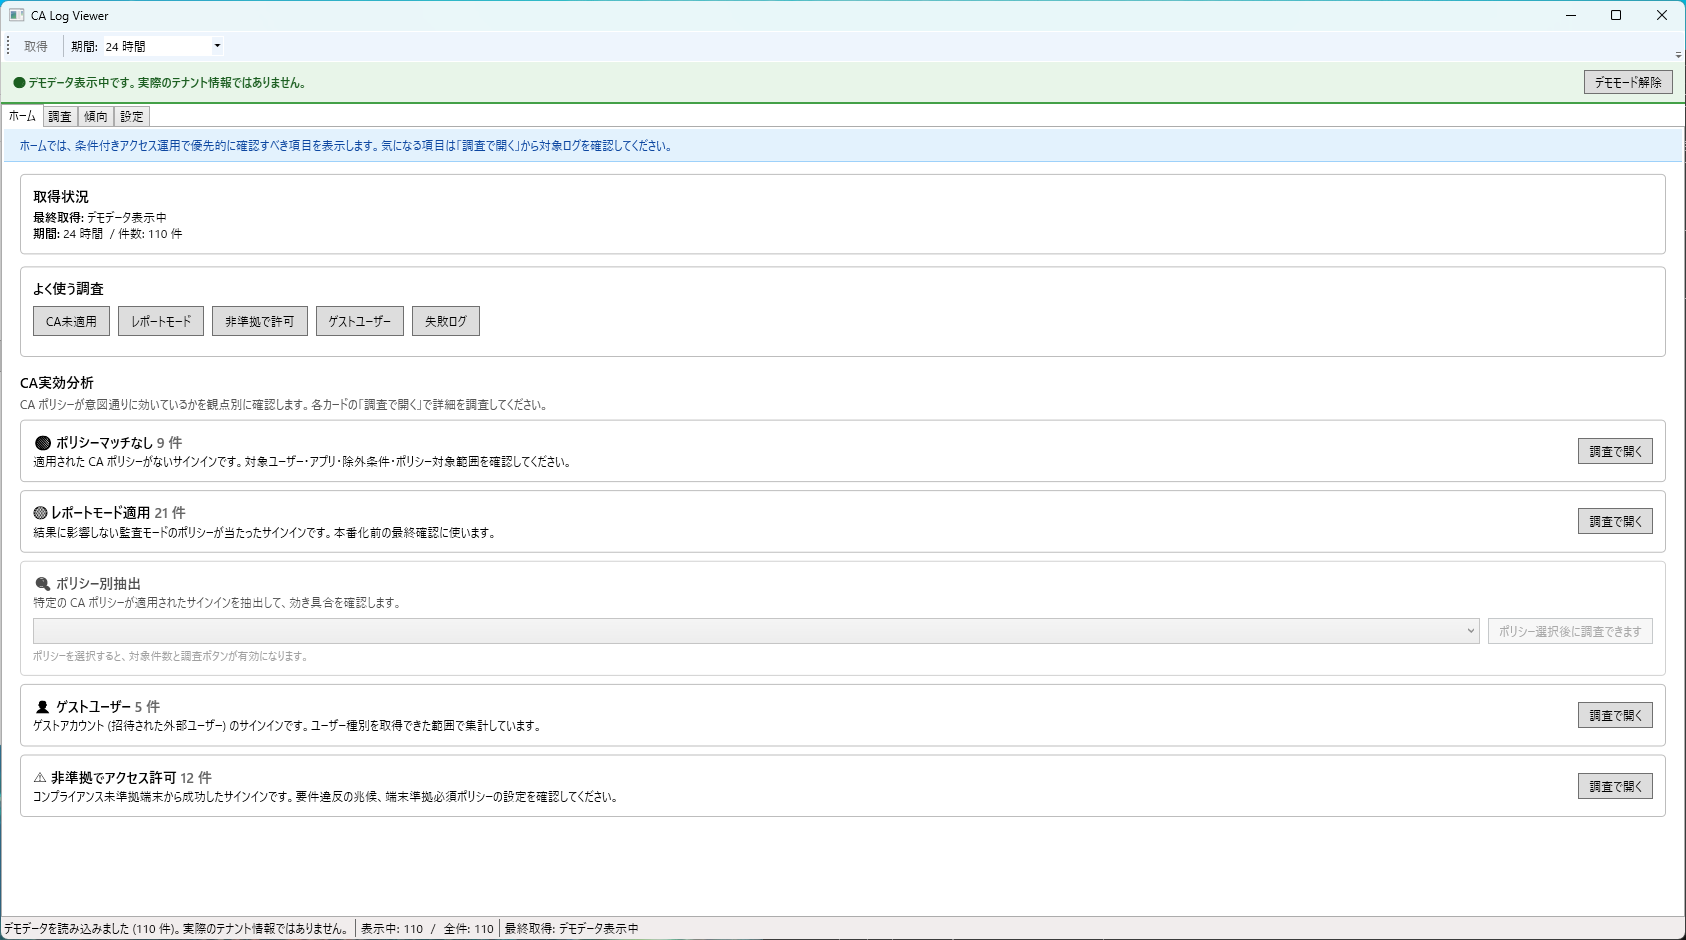This screenshot has width=1686, height=940.
Task: Open the toolbar overflow arrow
Action: (1678, 55)
